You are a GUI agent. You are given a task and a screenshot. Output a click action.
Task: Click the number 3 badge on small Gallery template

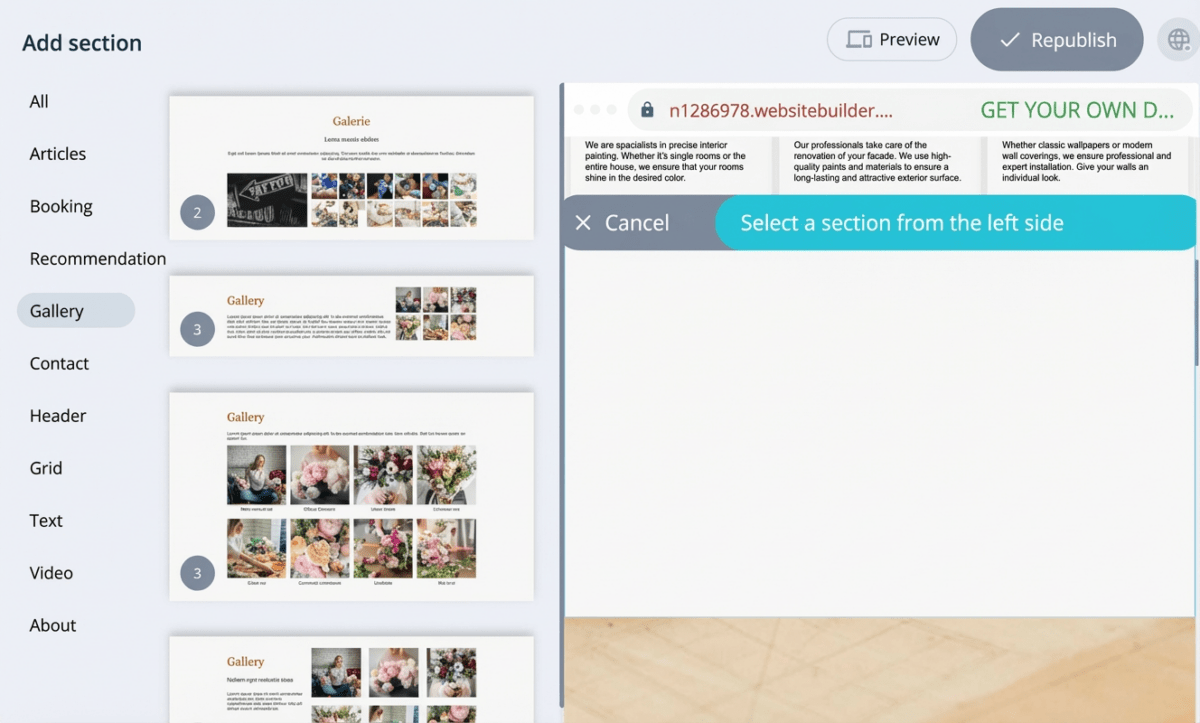[197, 329]
